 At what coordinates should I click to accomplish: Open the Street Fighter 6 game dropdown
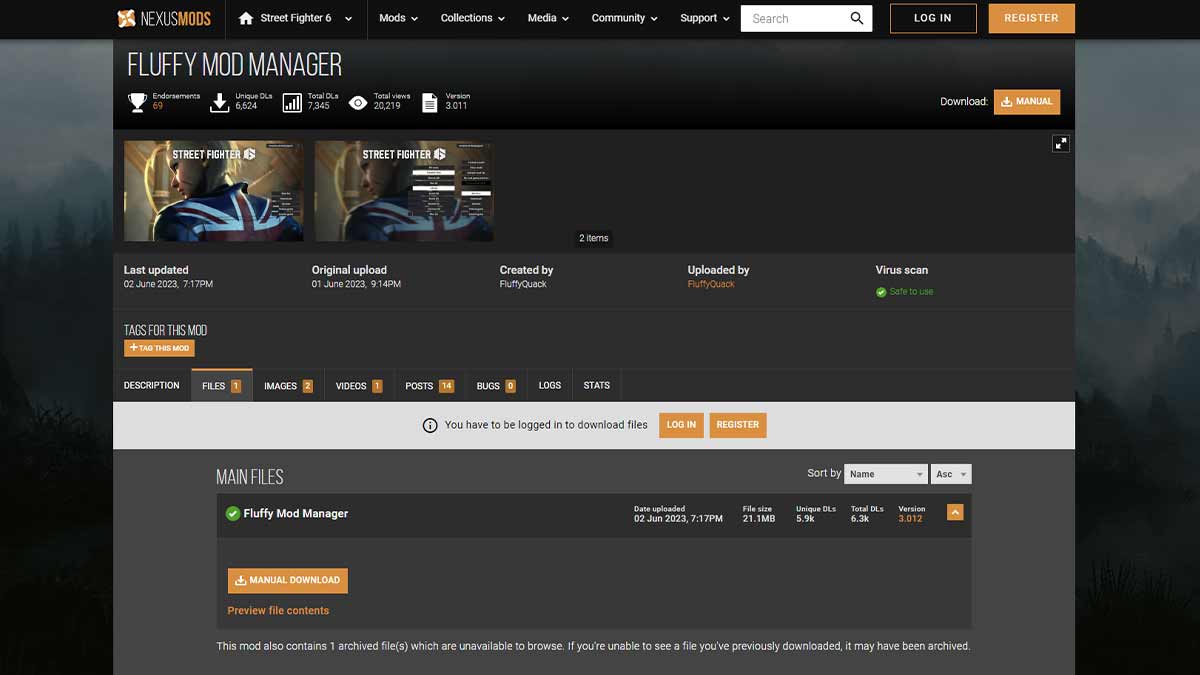(298, 18)
